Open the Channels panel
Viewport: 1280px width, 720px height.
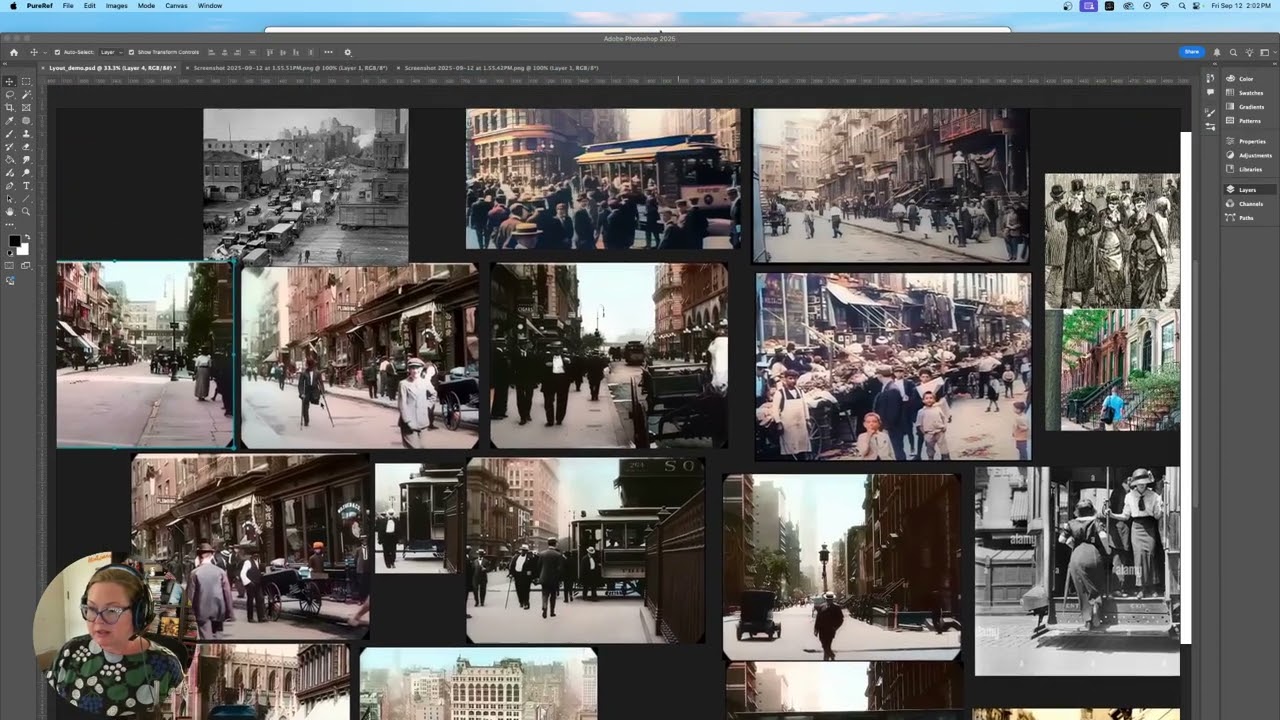(x=1250, y=204)
